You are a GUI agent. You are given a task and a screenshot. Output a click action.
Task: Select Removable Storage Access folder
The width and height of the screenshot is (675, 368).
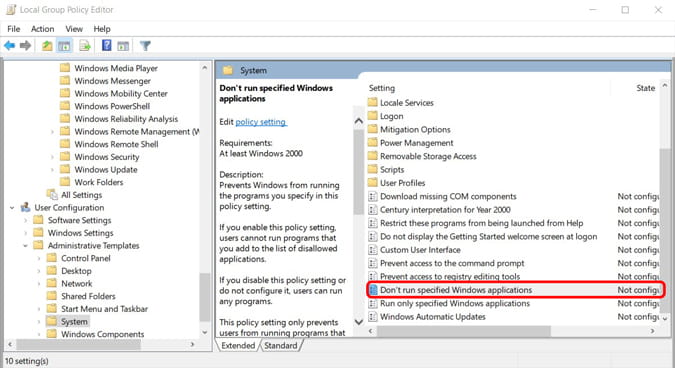428,156
